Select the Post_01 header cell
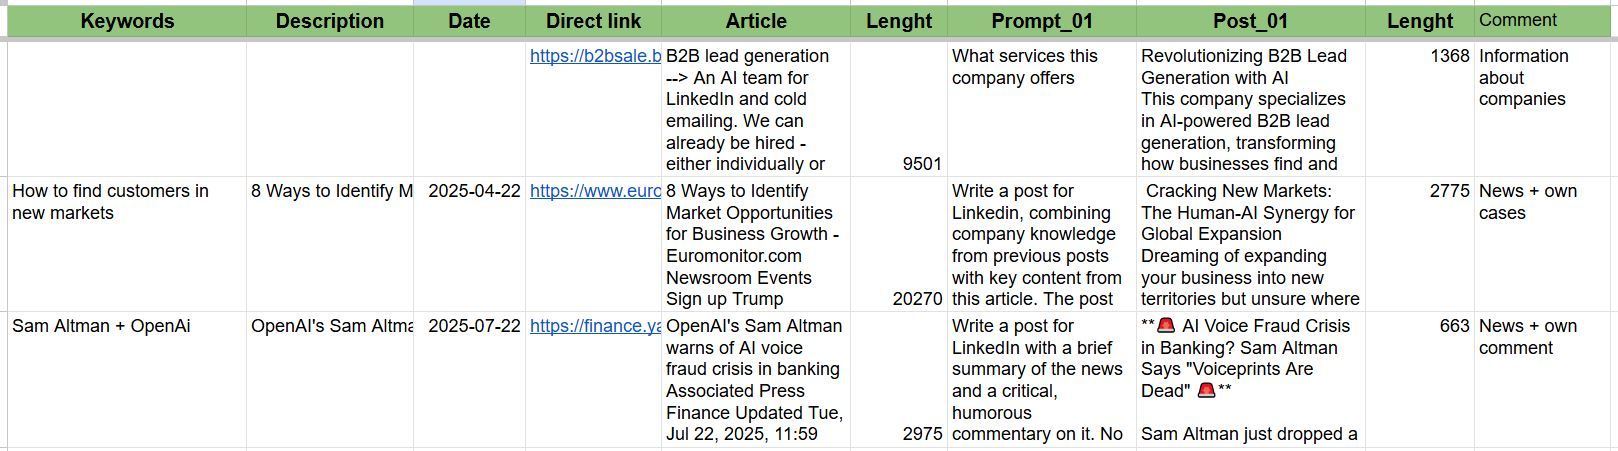 1250,21
